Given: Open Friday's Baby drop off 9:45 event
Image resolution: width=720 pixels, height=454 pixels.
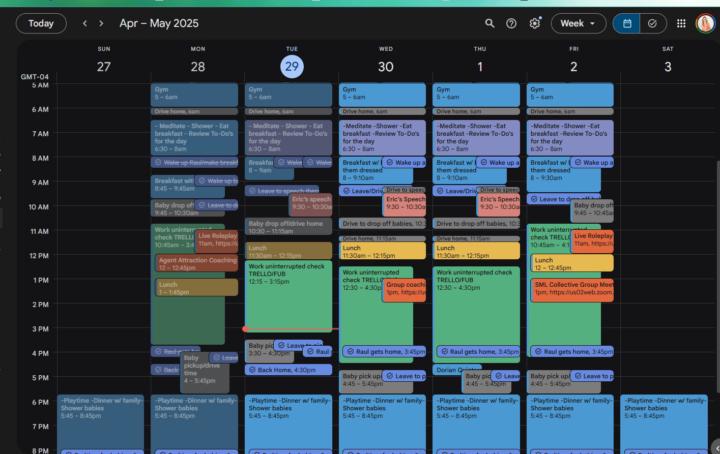Looking at the screenshot, I should tap(592, 211).
